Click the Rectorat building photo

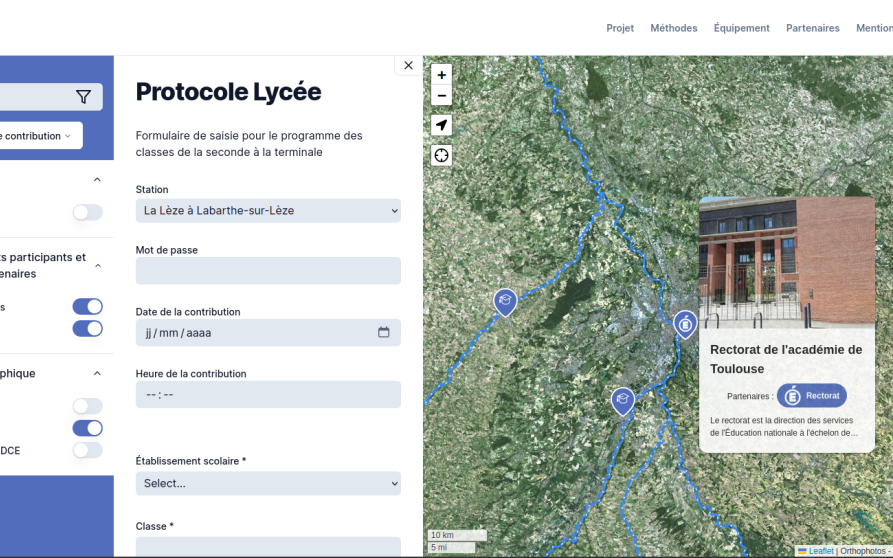point(787,262)
